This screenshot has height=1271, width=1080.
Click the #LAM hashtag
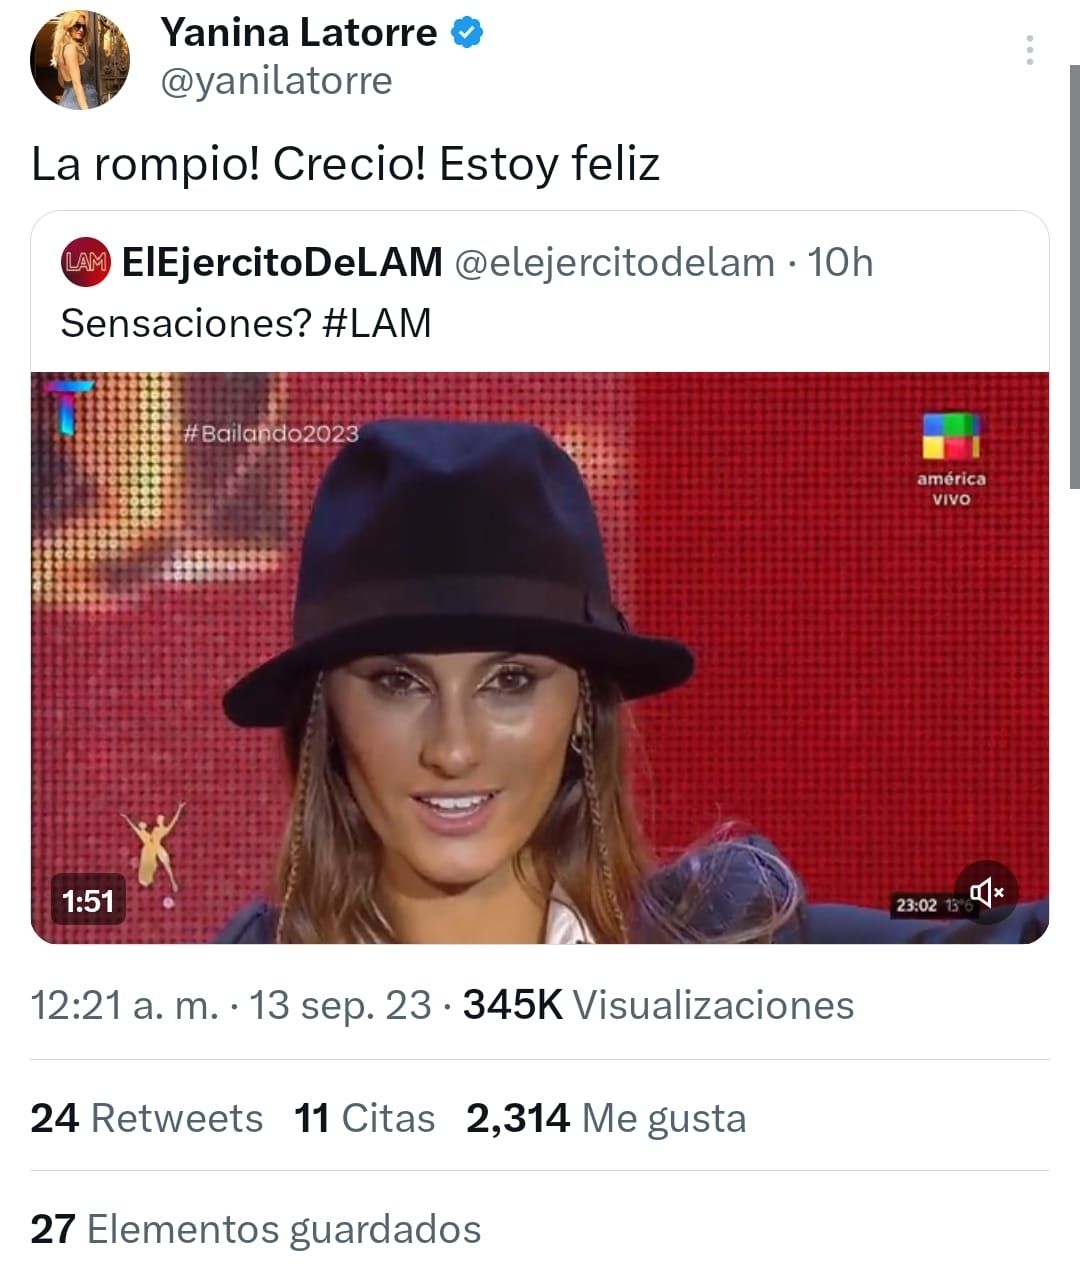(377, 323)
